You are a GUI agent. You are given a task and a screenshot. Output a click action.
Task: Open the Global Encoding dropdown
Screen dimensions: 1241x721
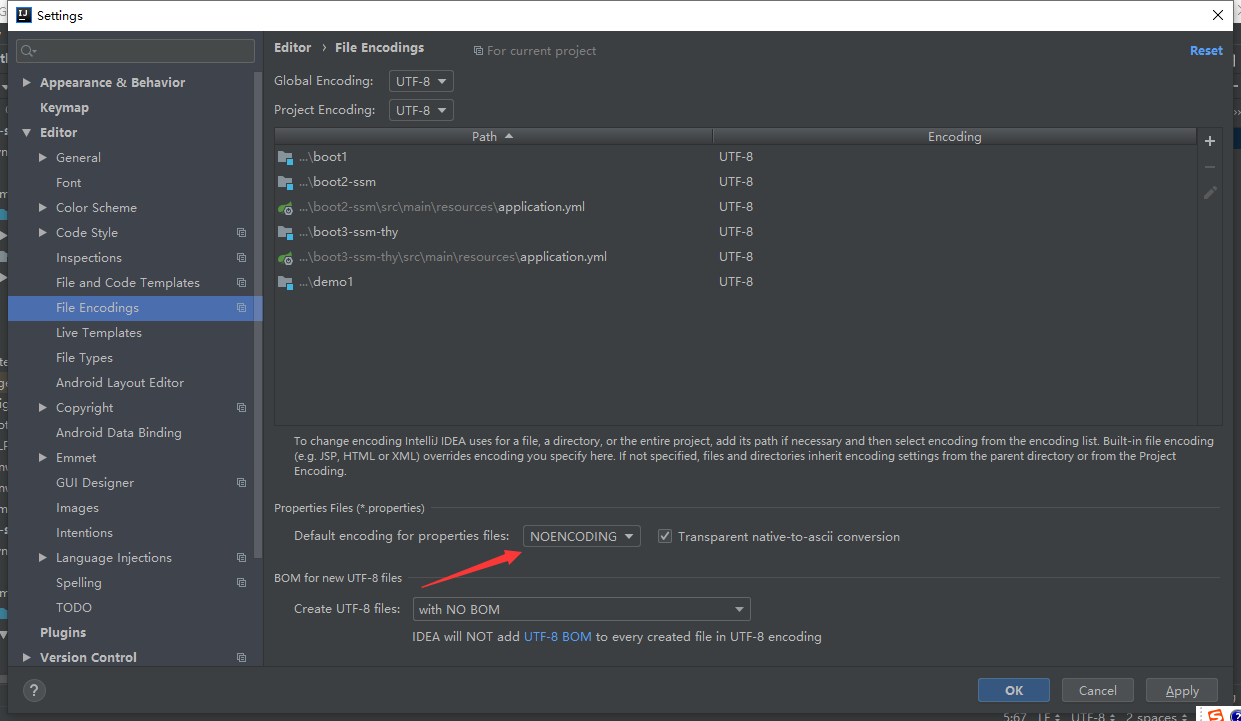click(421, 81)
